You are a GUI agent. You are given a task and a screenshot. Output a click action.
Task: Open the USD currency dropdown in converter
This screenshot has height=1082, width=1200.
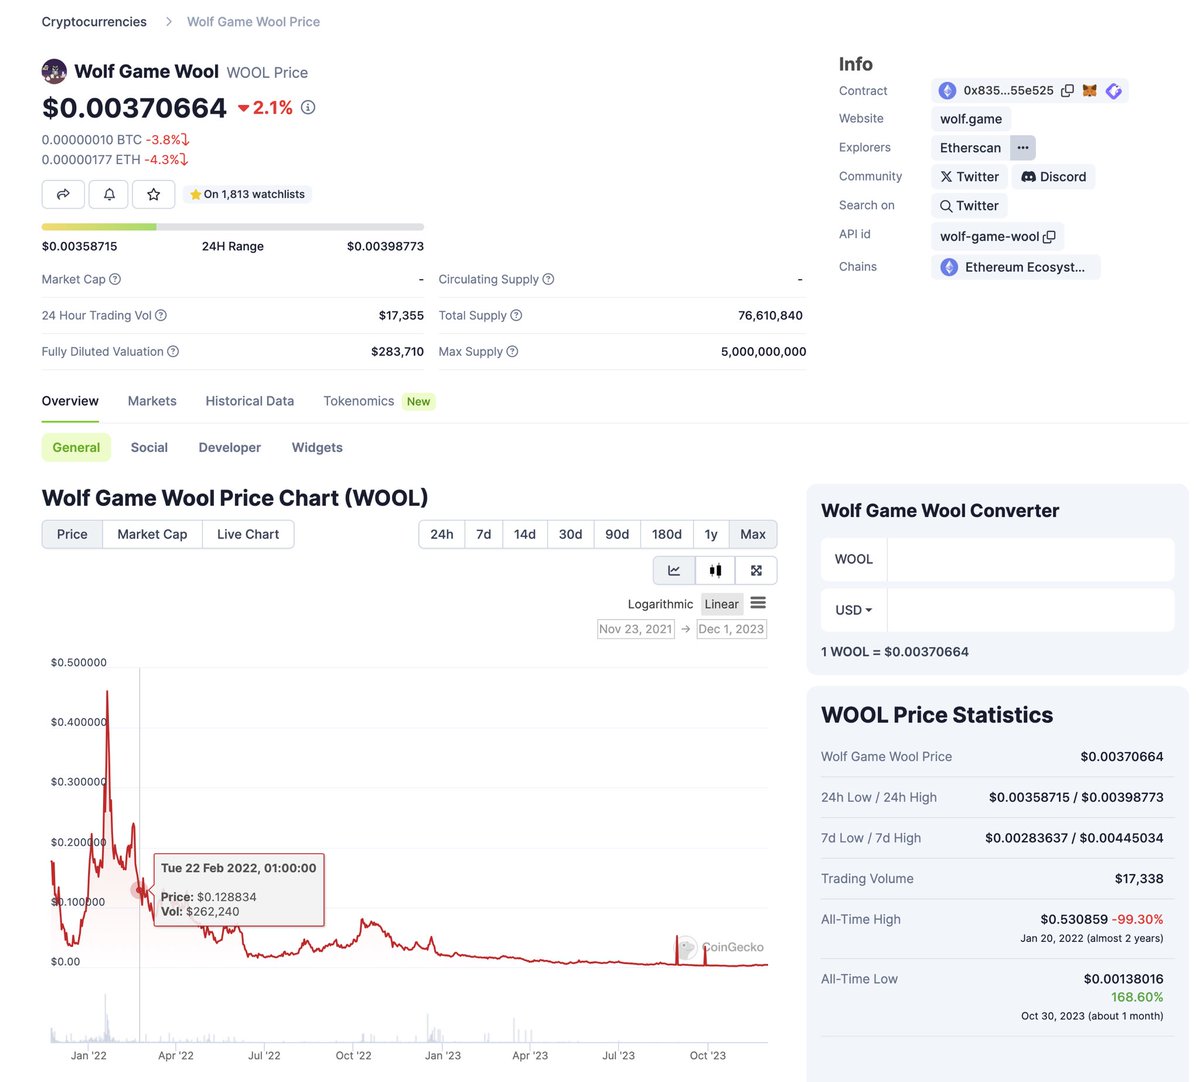click(854, 610)
